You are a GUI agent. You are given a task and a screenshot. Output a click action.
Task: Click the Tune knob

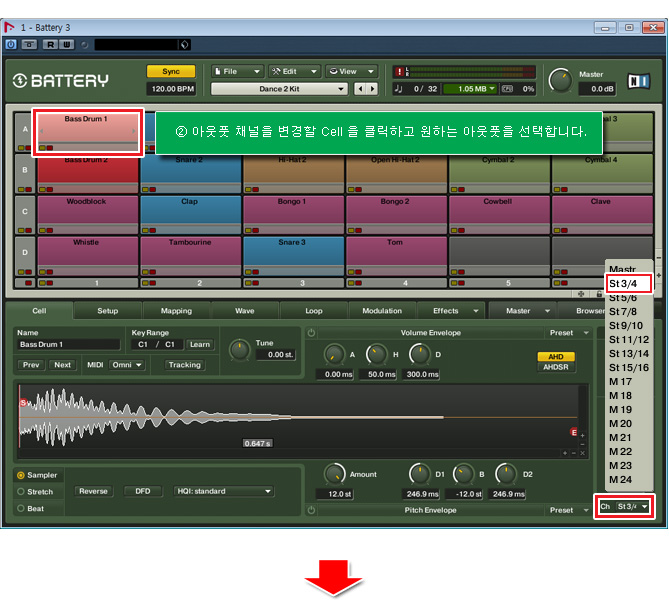point(239,350)
